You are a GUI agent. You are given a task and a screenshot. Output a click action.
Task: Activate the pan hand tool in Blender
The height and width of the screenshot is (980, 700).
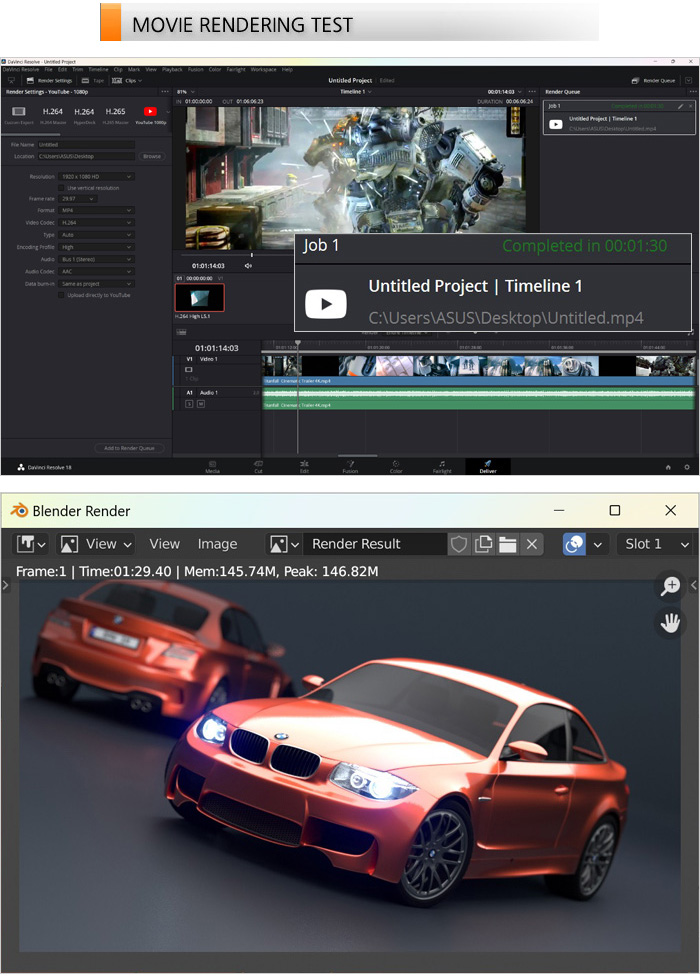[x=670, y=623]
